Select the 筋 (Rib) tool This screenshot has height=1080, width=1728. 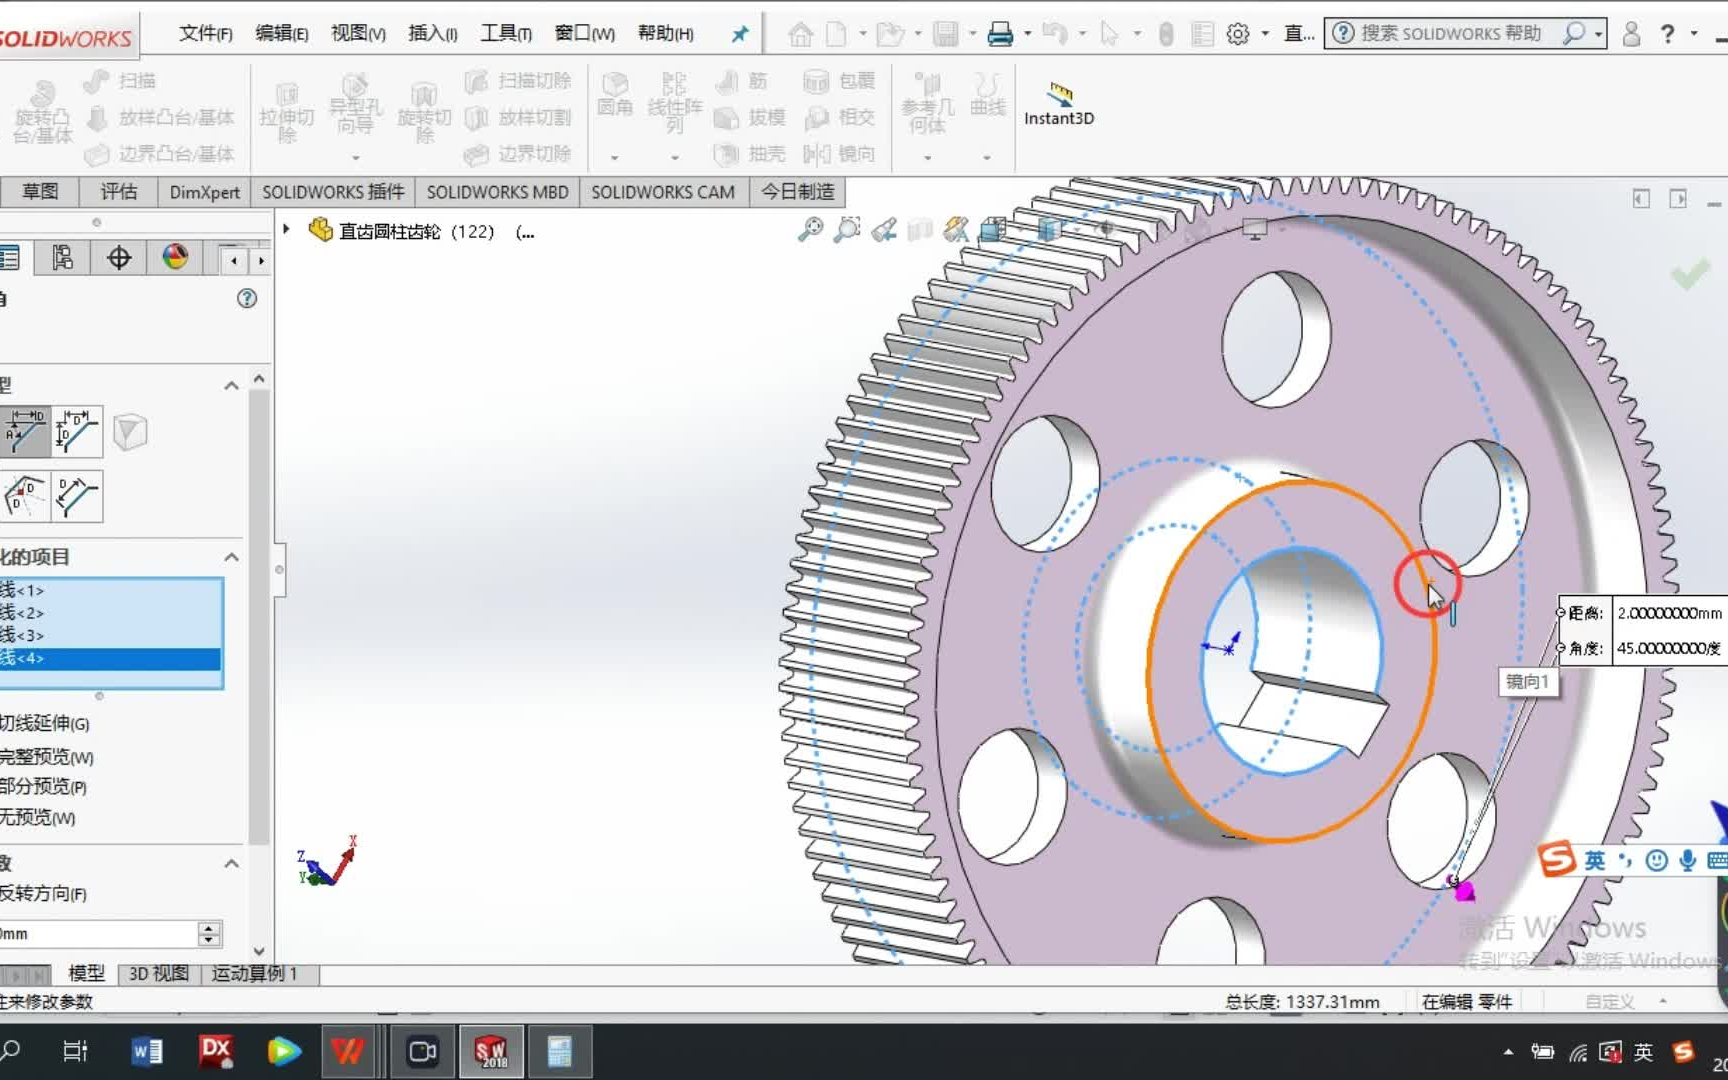[744, 81]
